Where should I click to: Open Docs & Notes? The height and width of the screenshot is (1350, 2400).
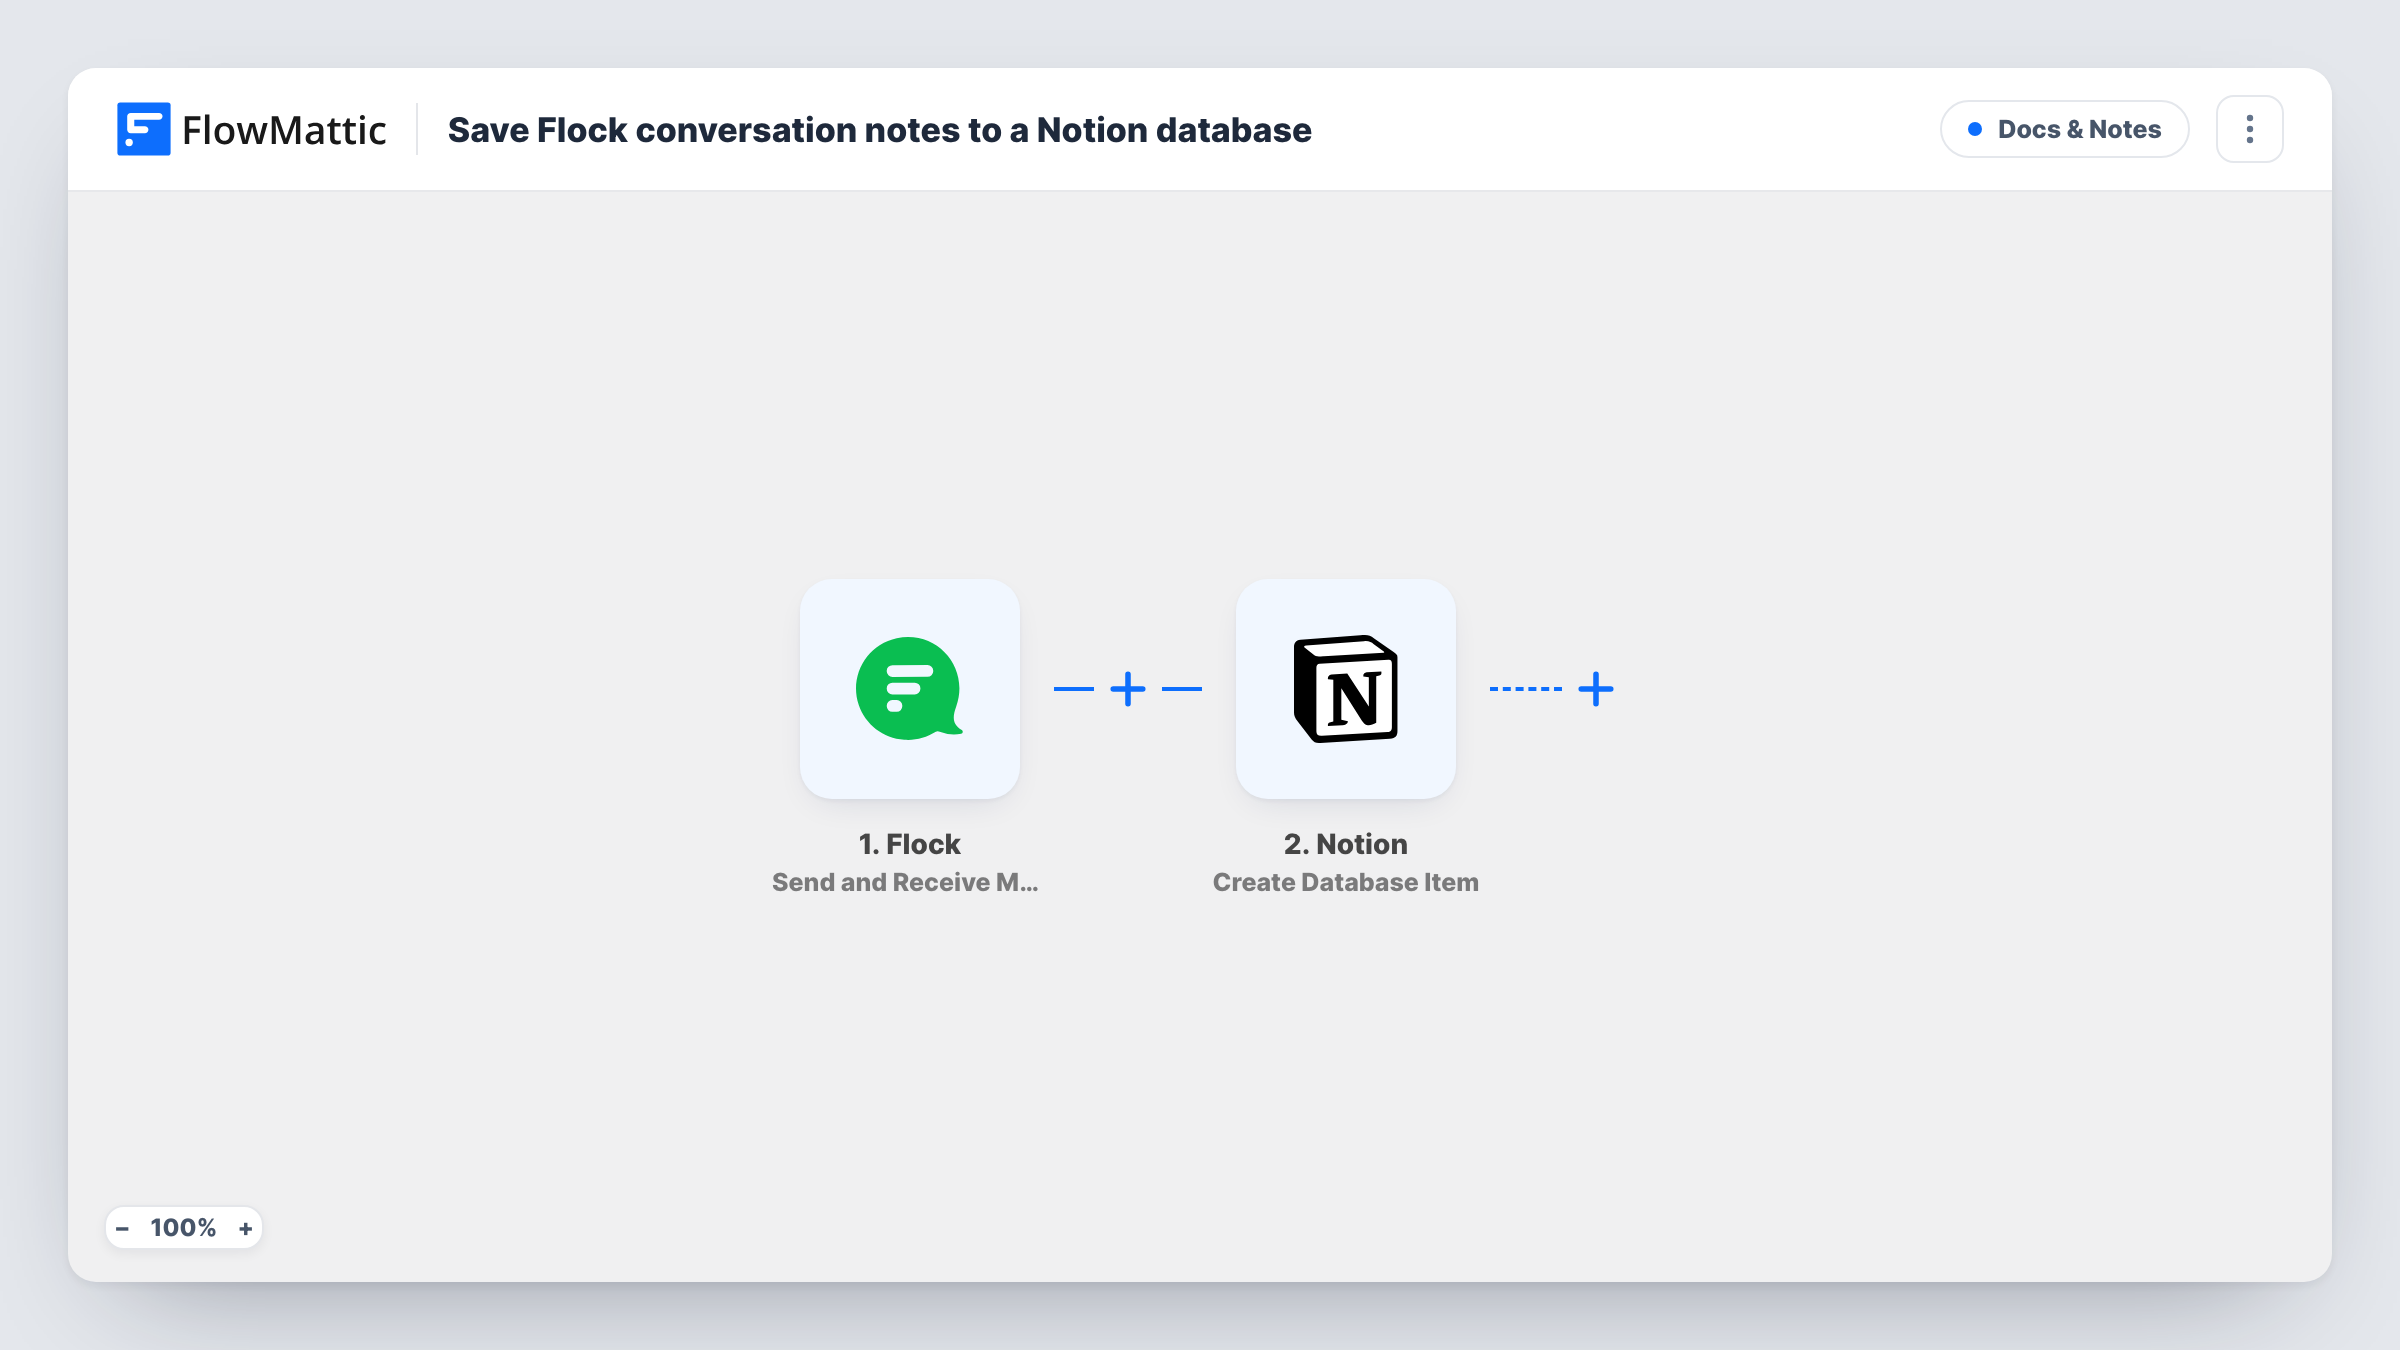click(2065, 129)
